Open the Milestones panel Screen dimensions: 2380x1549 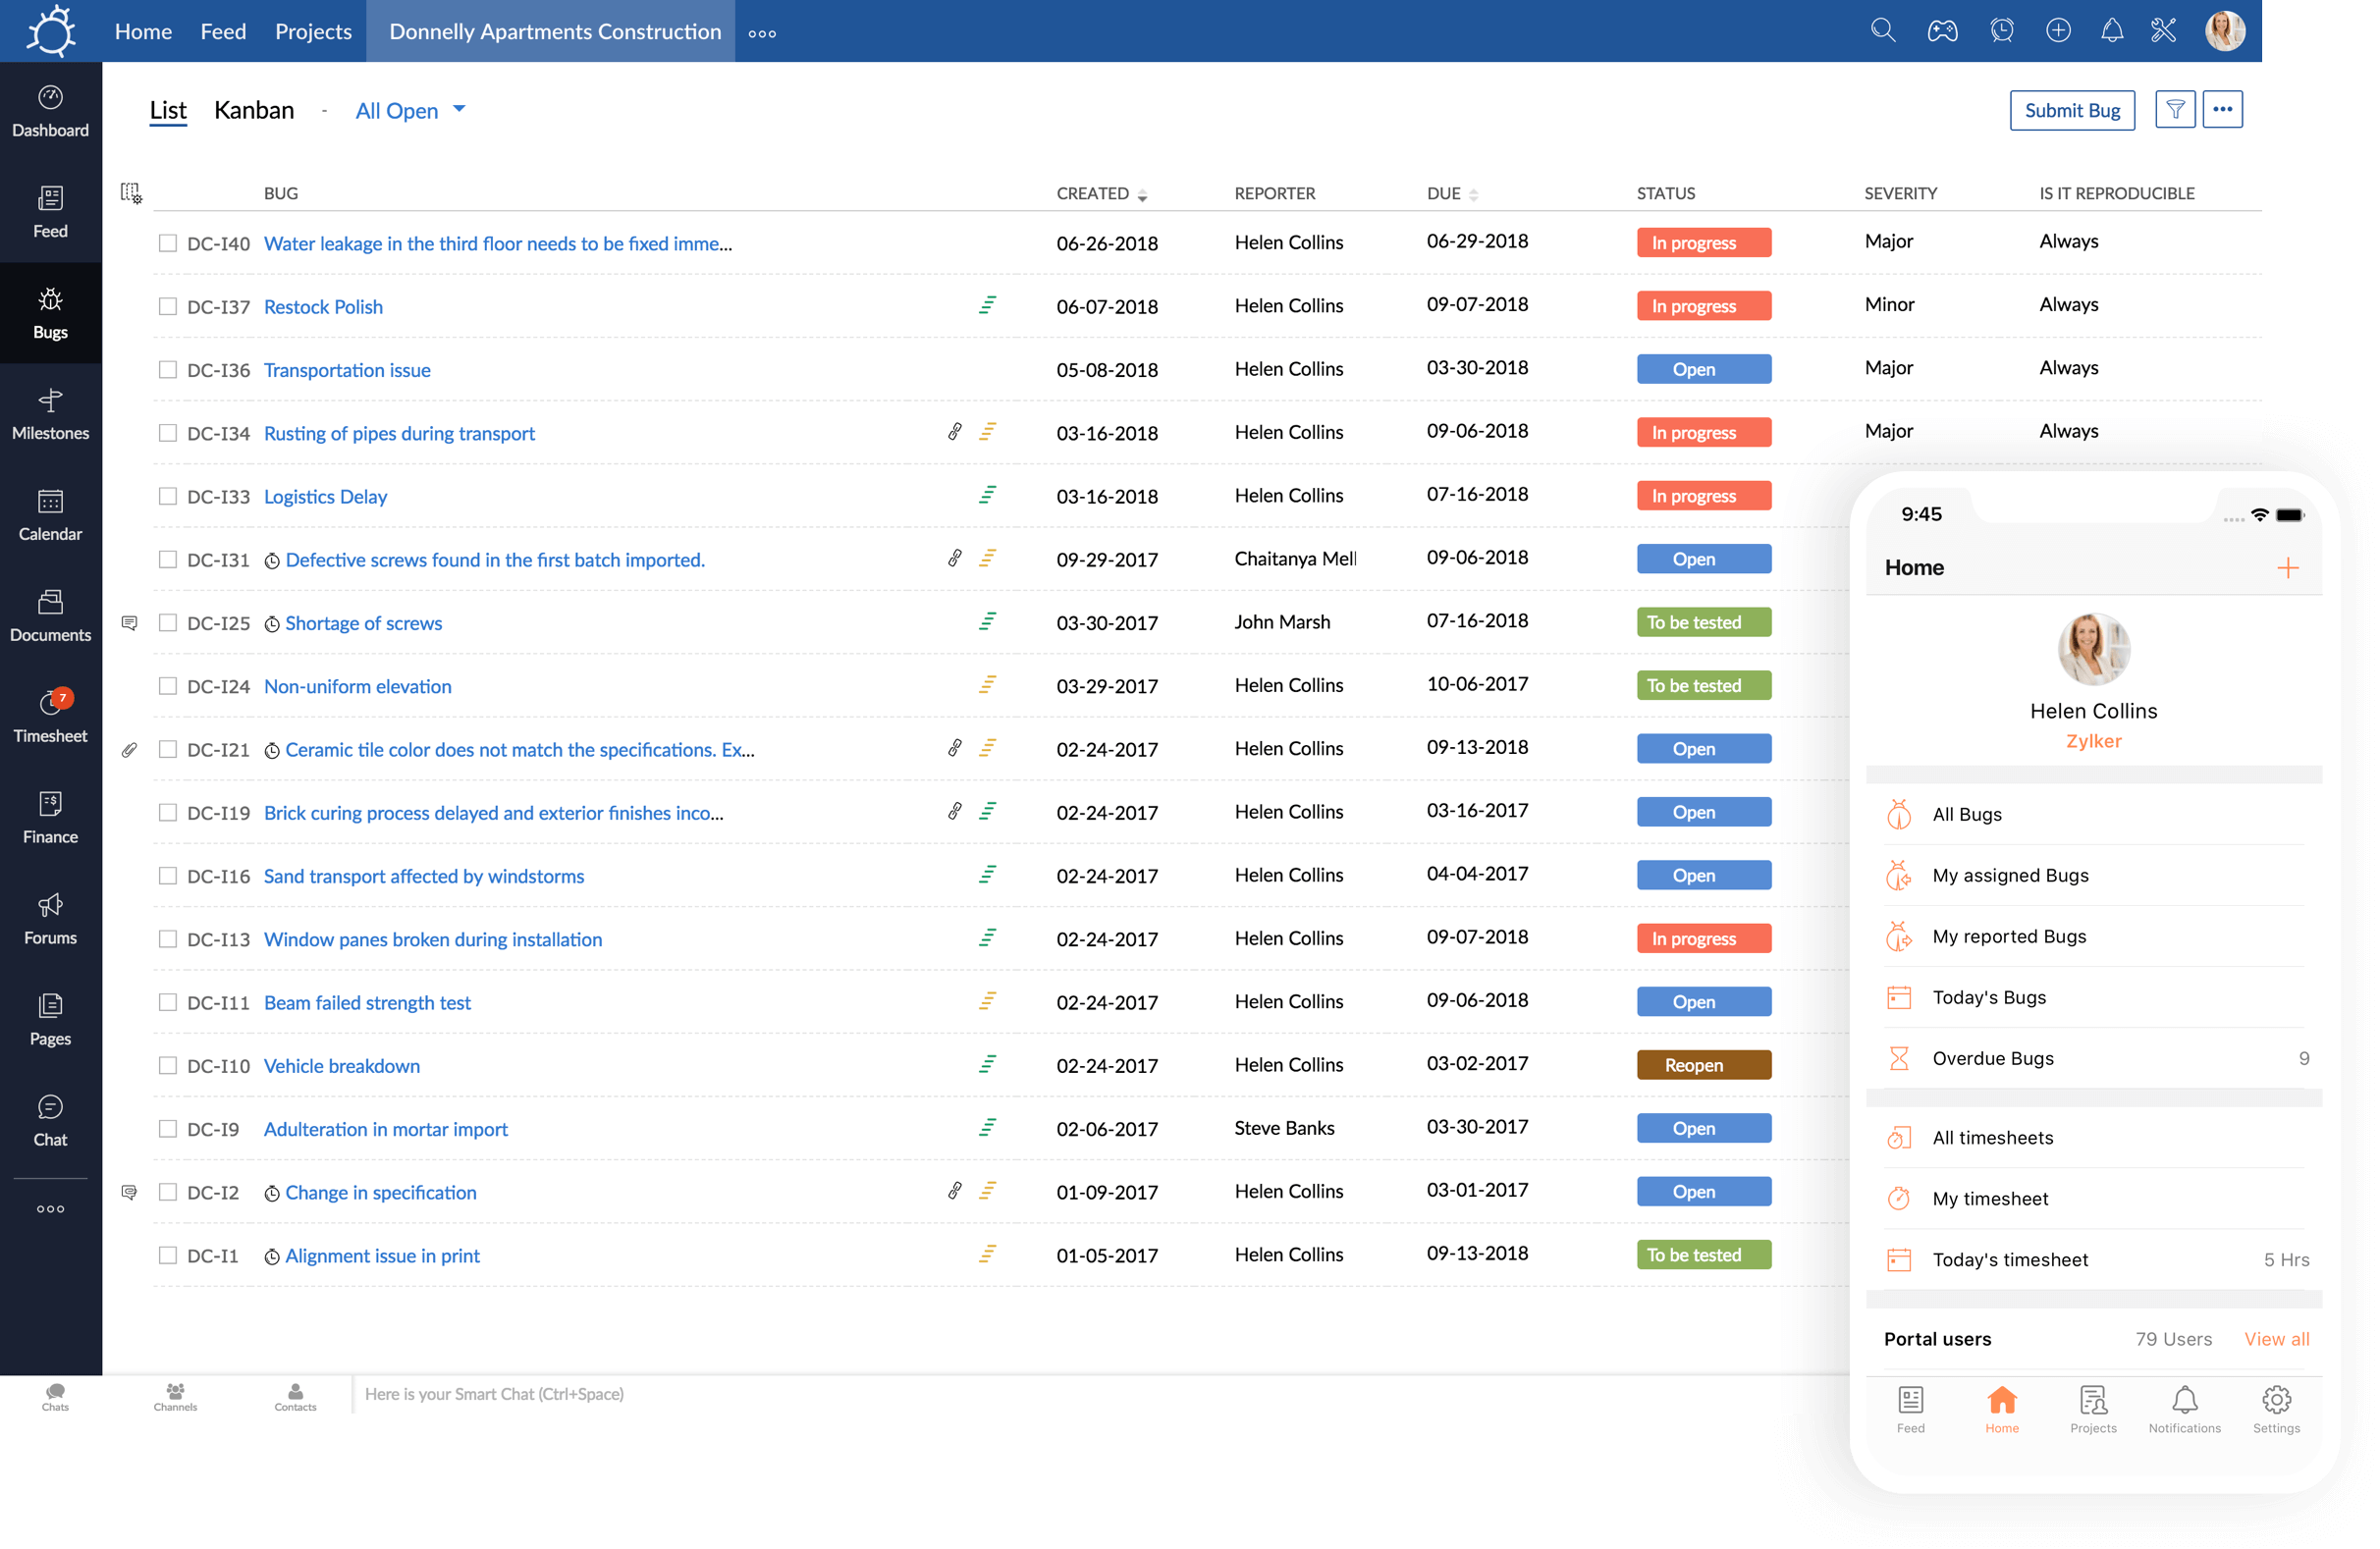click(x=50, y=411)
